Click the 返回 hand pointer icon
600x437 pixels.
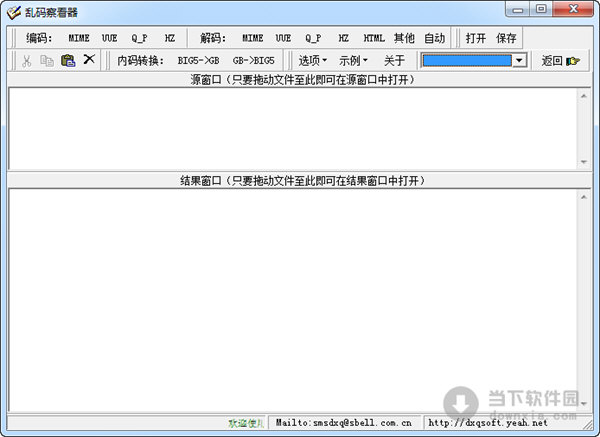pyautogui.click(x=573, y=60)
